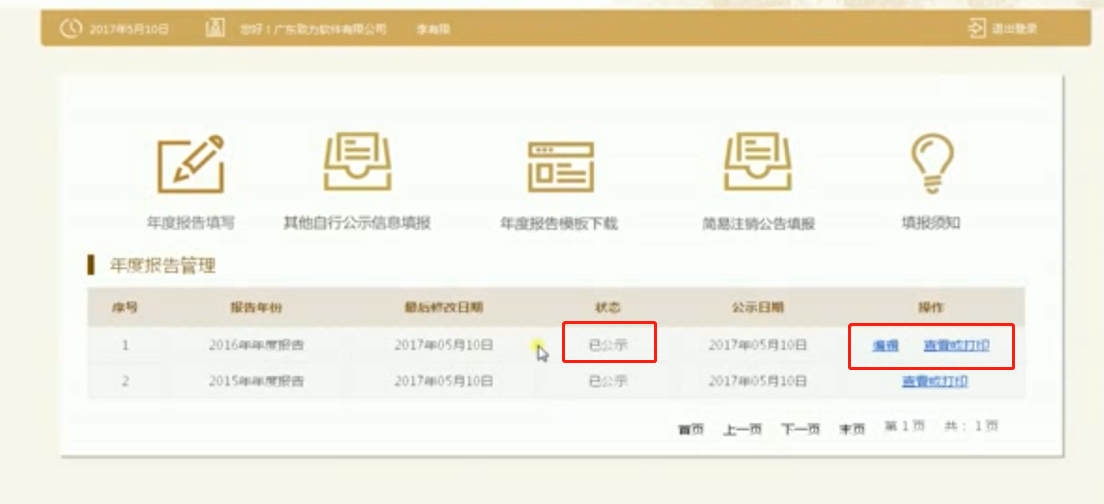Open the 填报须知 text label
Screen dimensions: 1104x504
tap(930, 223)
